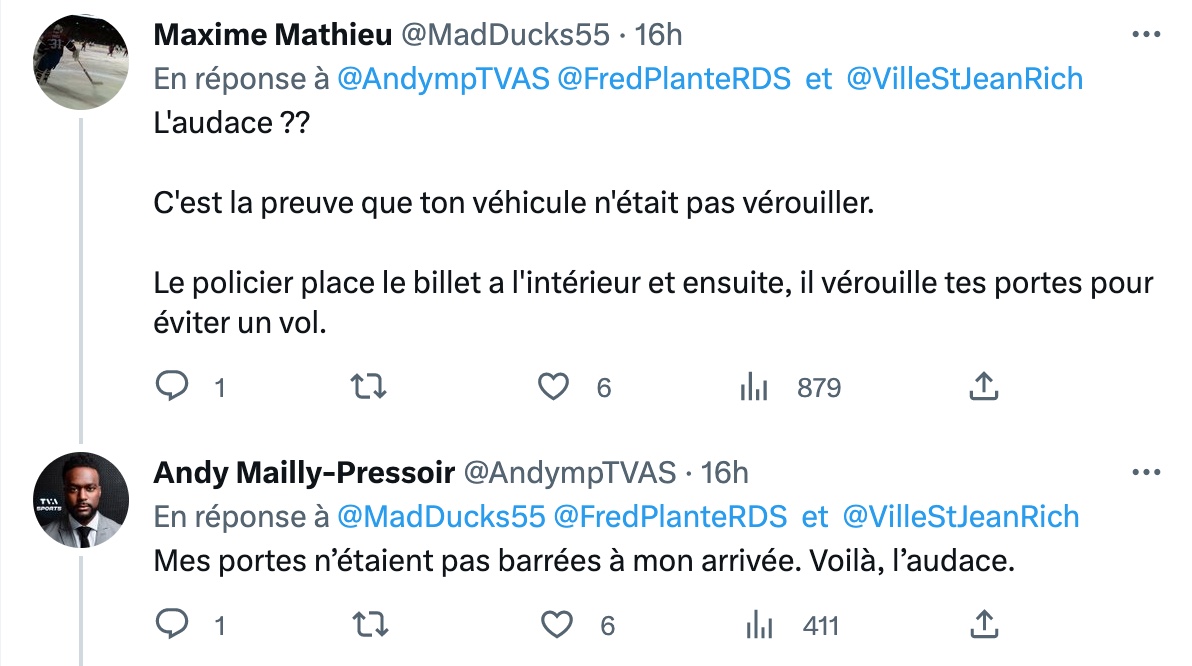The image size is (1192, 666).
Task: Click the Maxime Mathieu display name
Action: [x=273, y=35]
